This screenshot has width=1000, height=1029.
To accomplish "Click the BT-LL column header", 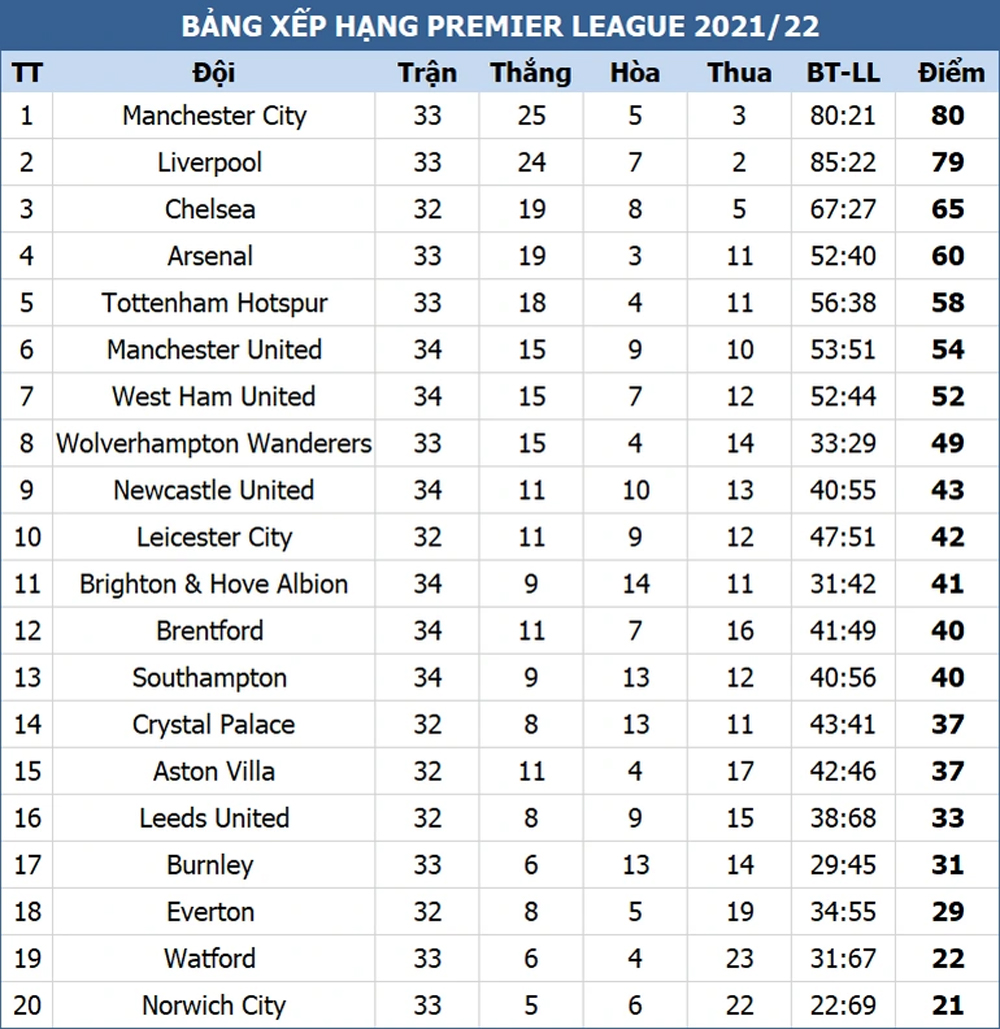I will 843,72.
